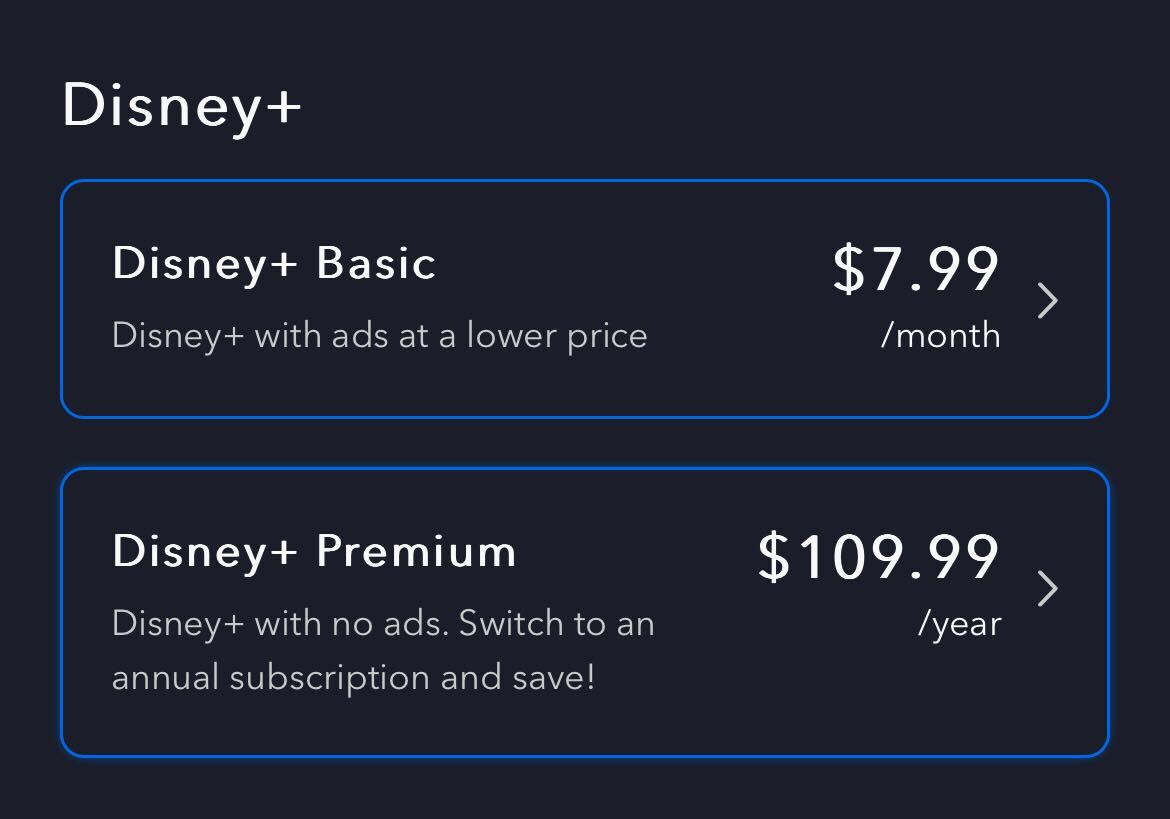Image resolution: width=1170 pixels, height=819 pixels.
Task: Click the dollar sign of $7.99
Action: (x=848, y=269)
